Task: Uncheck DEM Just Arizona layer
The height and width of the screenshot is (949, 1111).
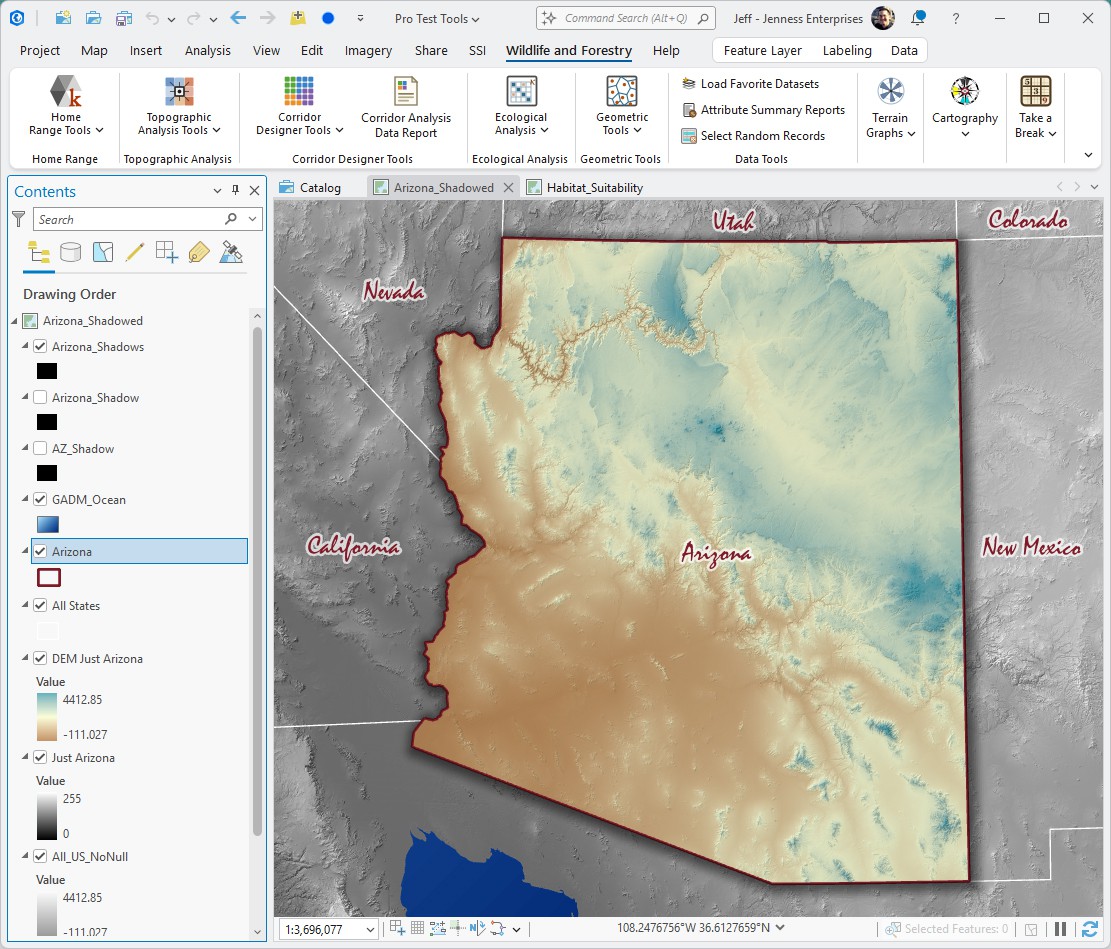Action: [40, 658]
